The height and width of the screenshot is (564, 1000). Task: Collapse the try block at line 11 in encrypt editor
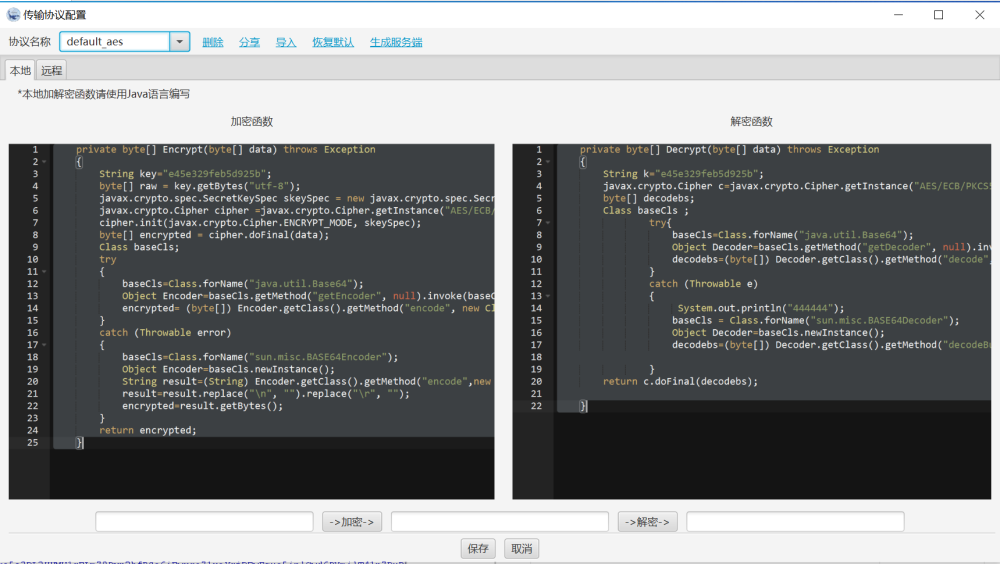click(43, 272)
